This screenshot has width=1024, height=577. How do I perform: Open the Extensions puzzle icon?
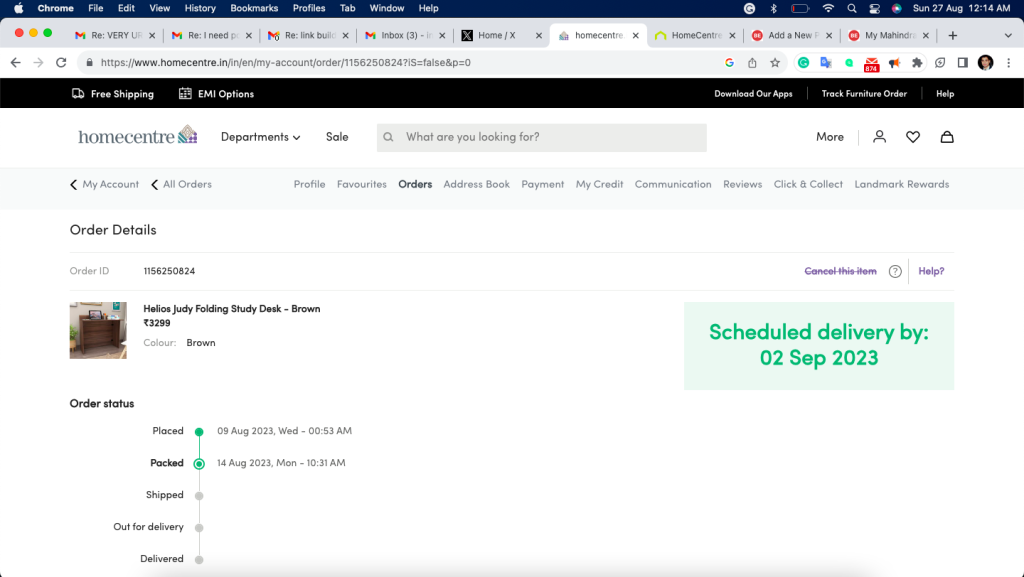(917, 63)
